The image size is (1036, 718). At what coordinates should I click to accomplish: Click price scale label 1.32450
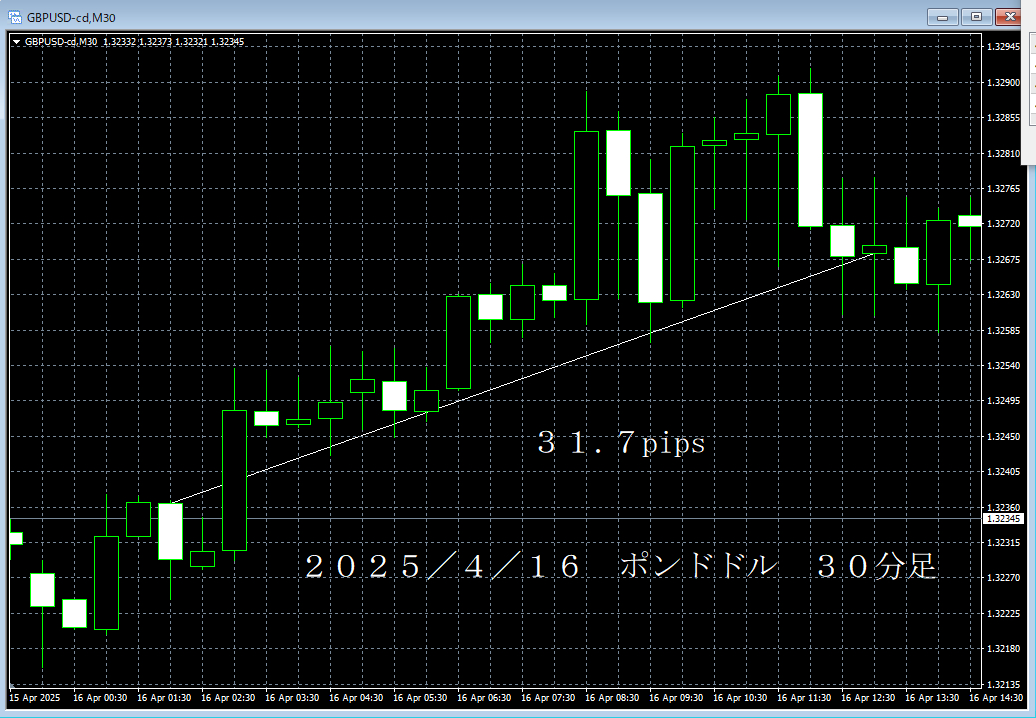(x=1003, y=437)
